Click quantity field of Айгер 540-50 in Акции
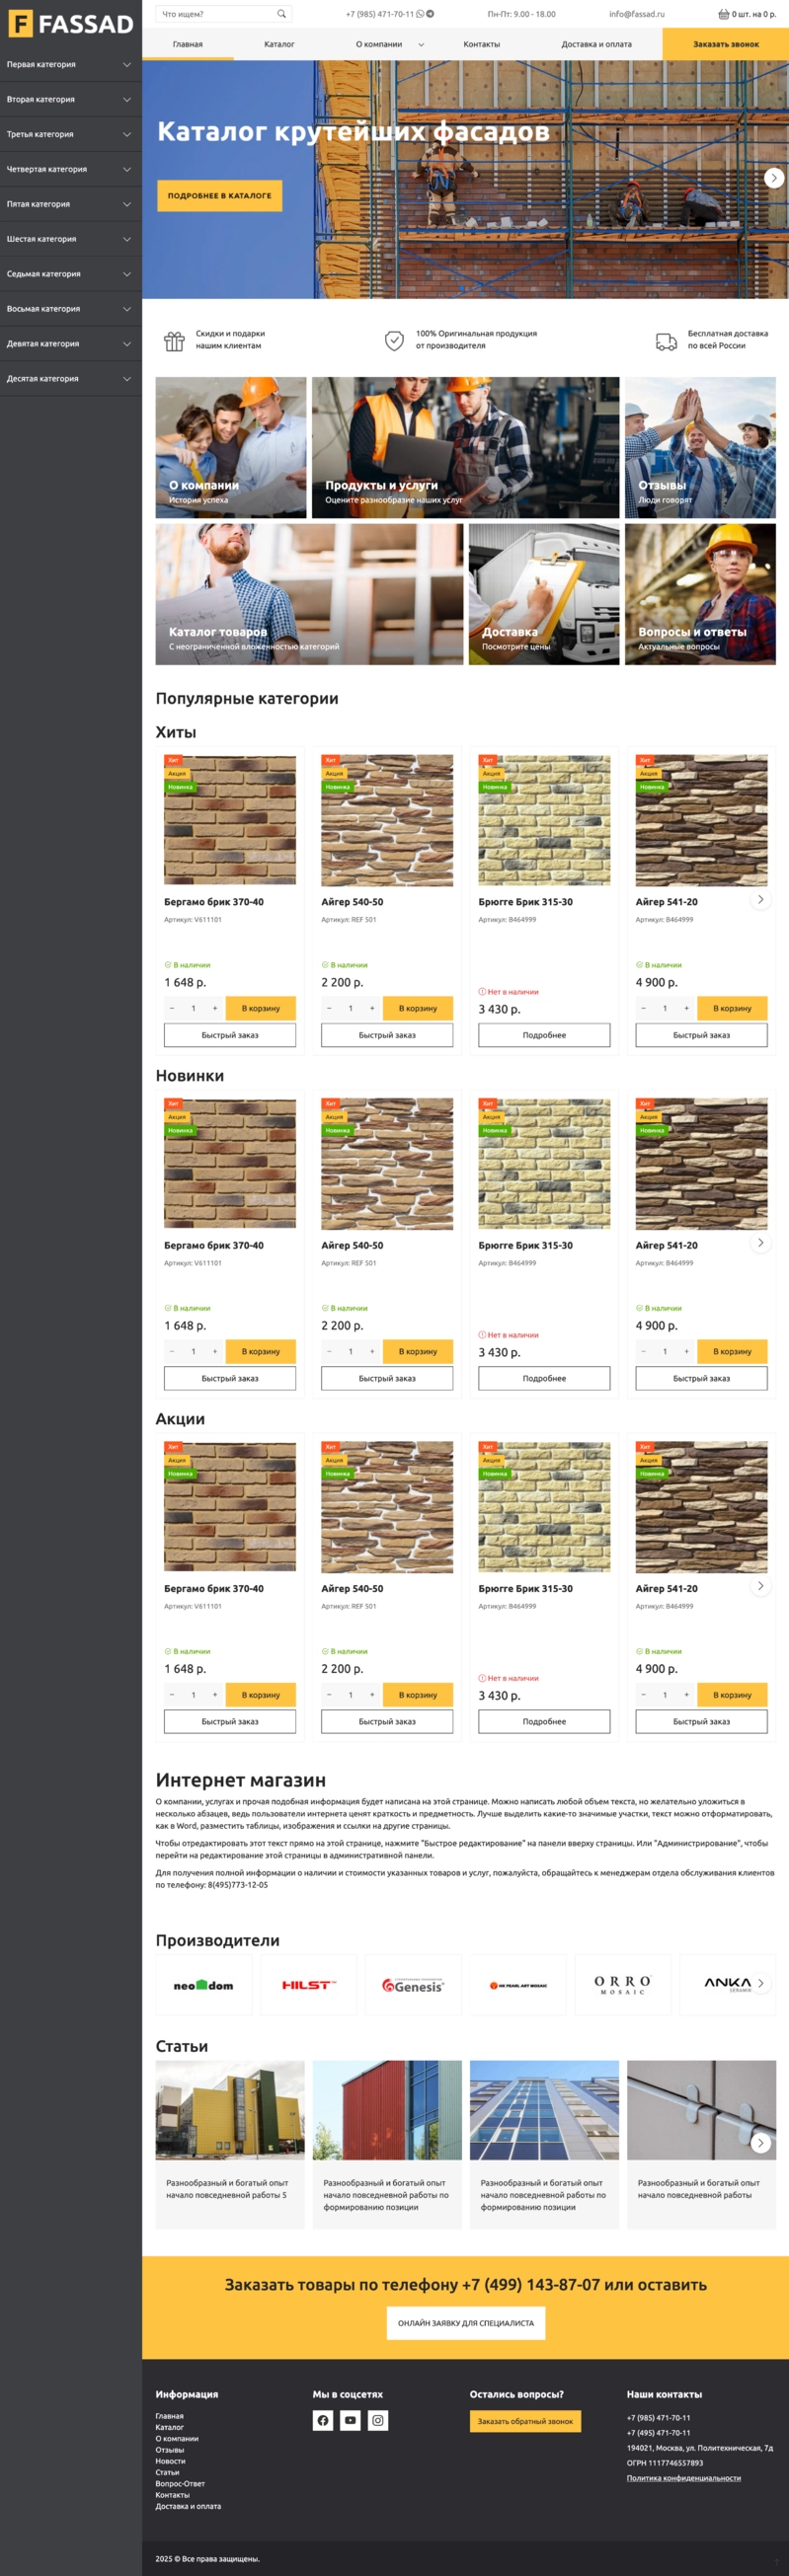Viewport: 789px width, 2576px height. [350, 1694]
